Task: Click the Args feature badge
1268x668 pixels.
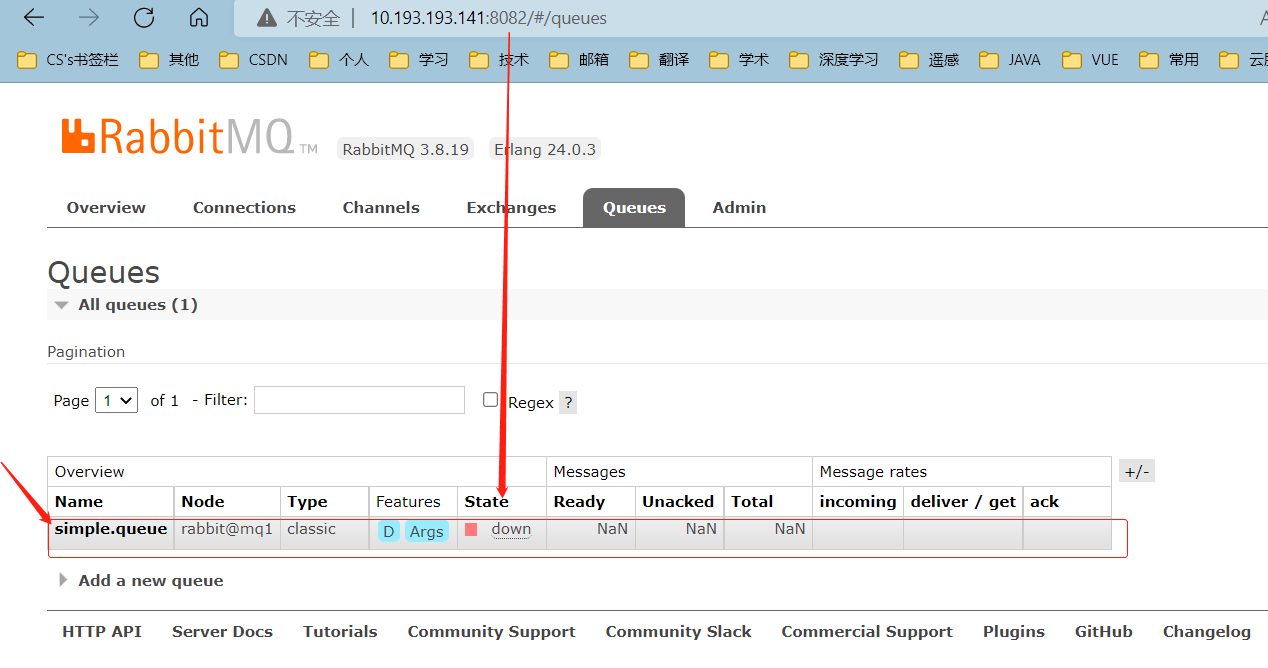Action: [x=426, y=531]
